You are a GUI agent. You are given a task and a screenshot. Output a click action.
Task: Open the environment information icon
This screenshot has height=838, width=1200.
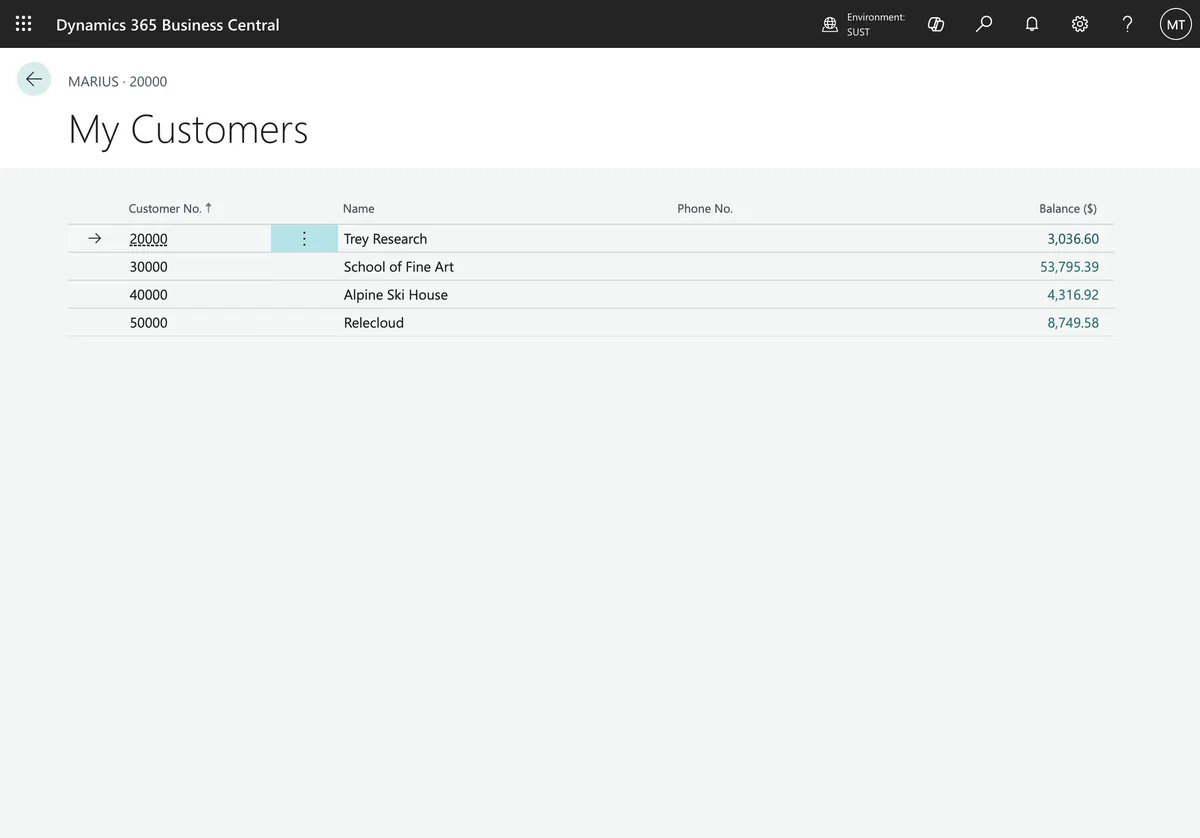pyautogui.click(x=830, y=24)
